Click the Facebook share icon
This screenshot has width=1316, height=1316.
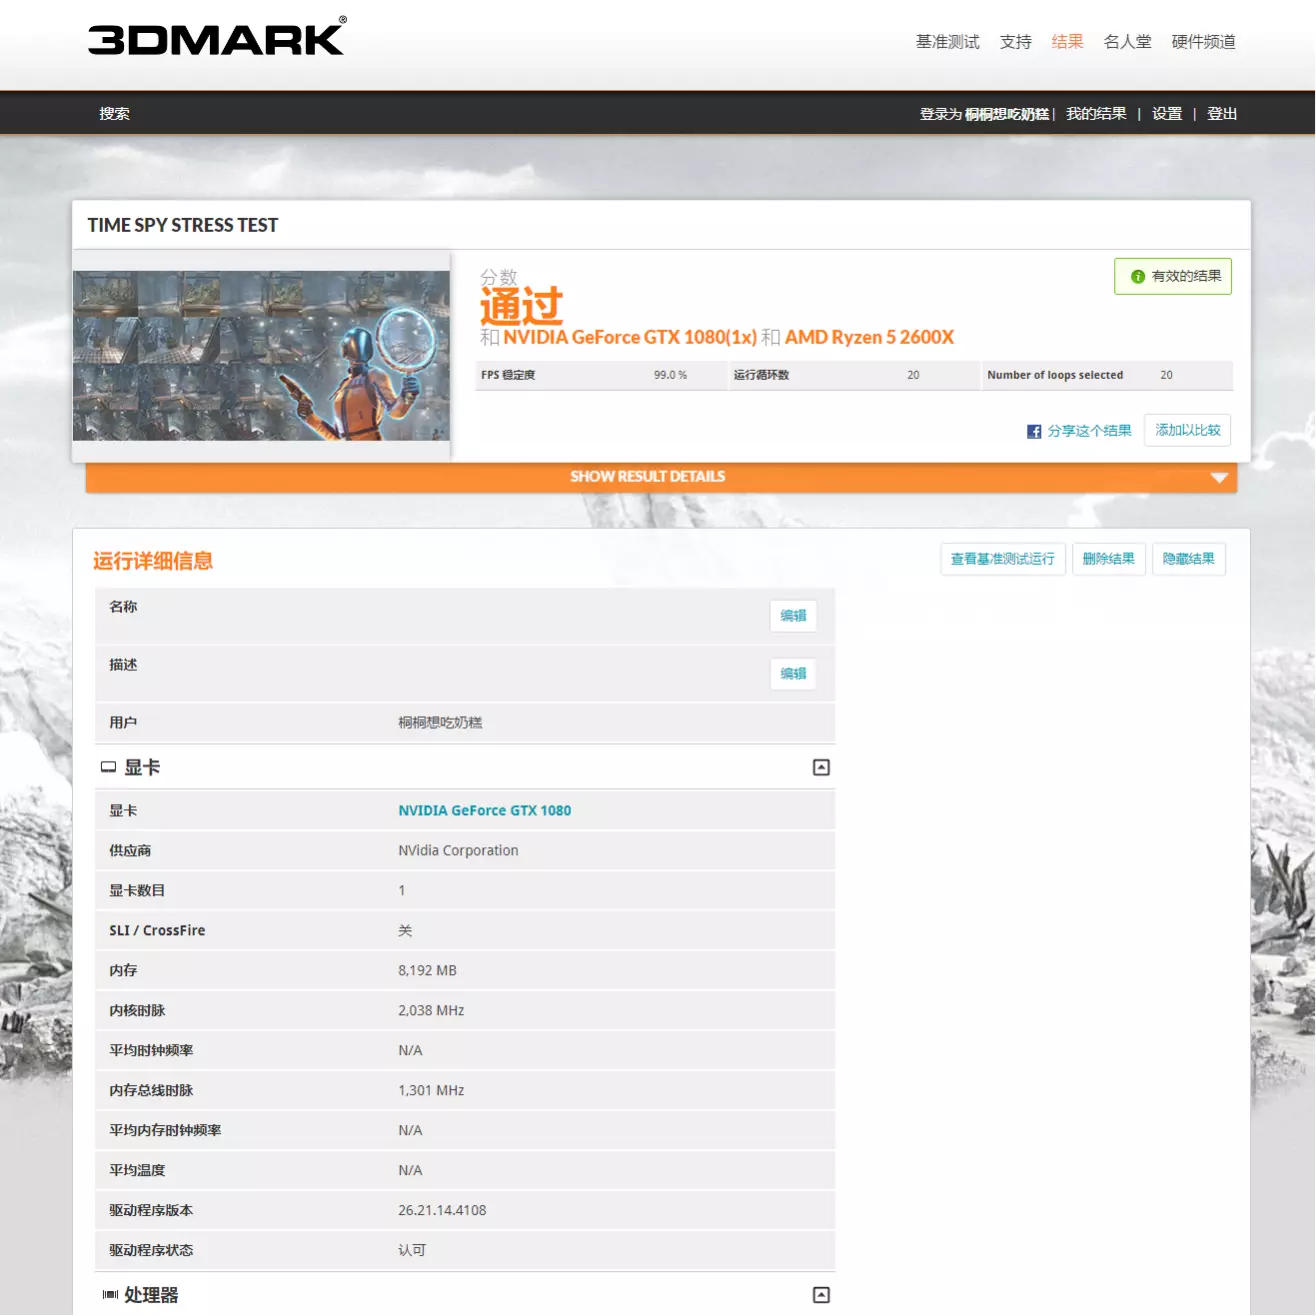coord(1034,431)
